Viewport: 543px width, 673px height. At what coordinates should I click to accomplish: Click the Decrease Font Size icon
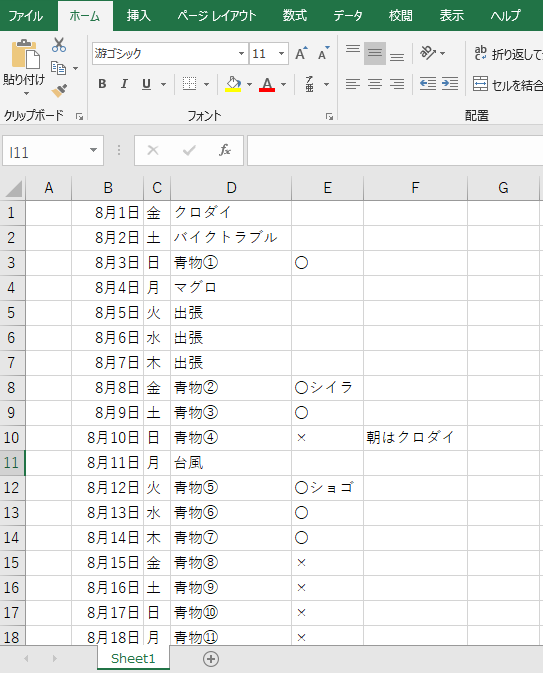pos(323,54)
